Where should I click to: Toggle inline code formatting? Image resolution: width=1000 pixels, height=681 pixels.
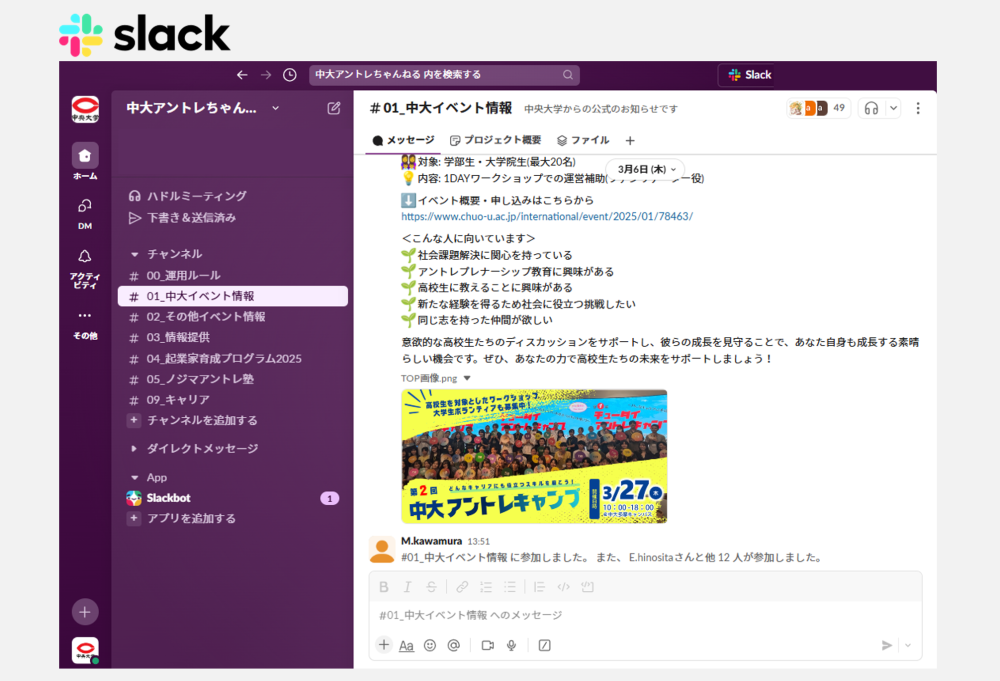pos(563,587)
